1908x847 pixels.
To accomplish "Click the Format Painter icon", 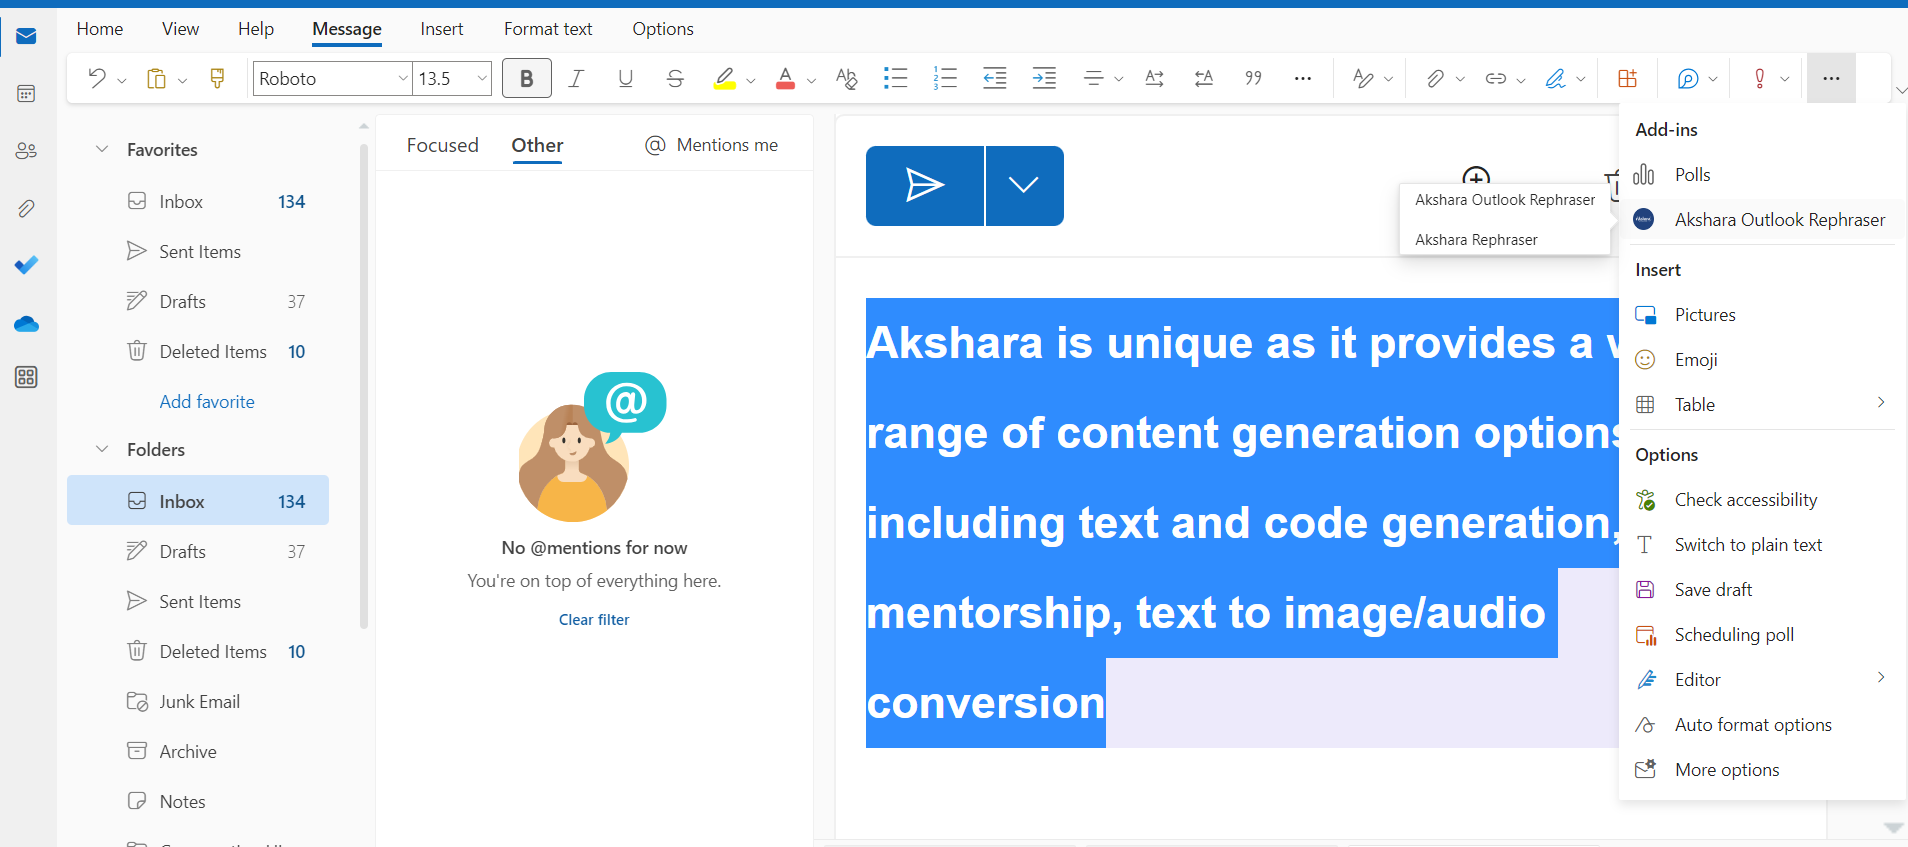I will coord(217,78).
